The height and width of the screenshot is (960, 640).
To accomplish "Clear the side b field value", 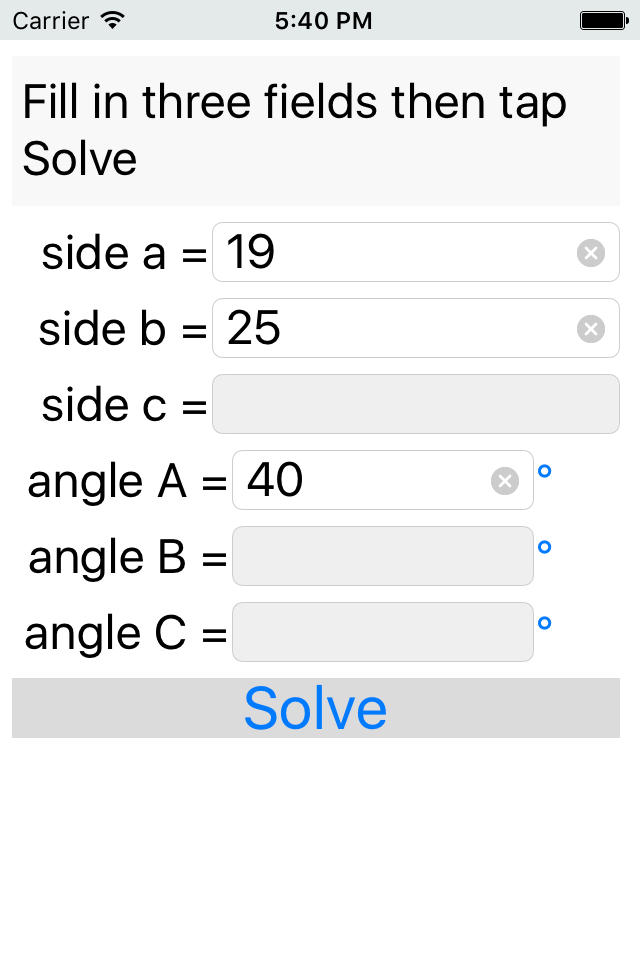I will [x=591, y=328].
